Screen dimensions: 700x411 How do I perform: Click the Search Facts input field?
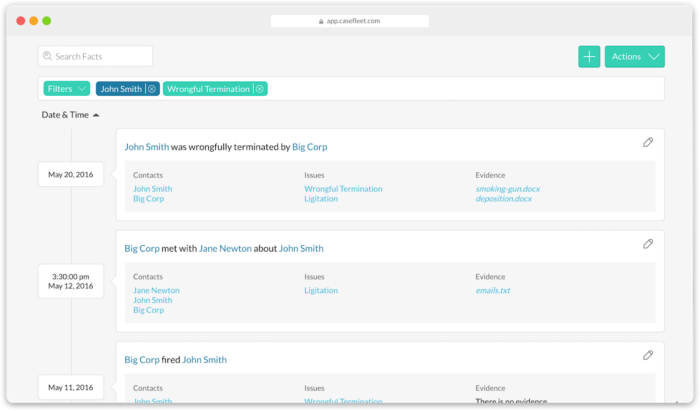coord(95,56)
